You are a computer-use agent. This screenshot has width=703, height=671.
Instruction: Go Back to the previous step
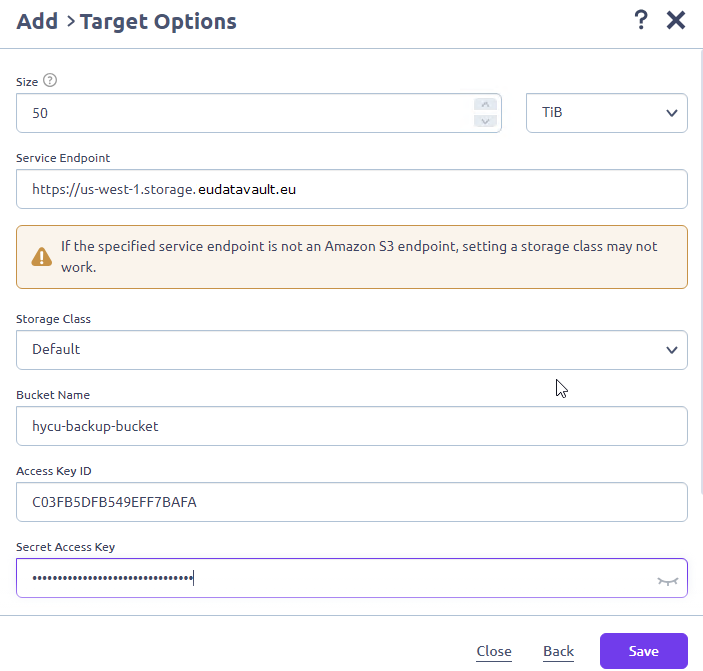point(558,651)
